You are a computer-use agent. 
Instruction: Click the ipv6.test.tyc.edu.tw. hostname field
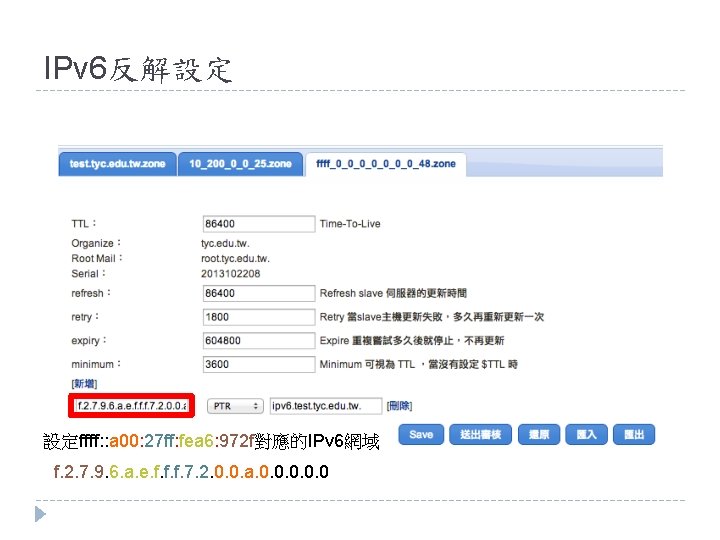(326, 406)
